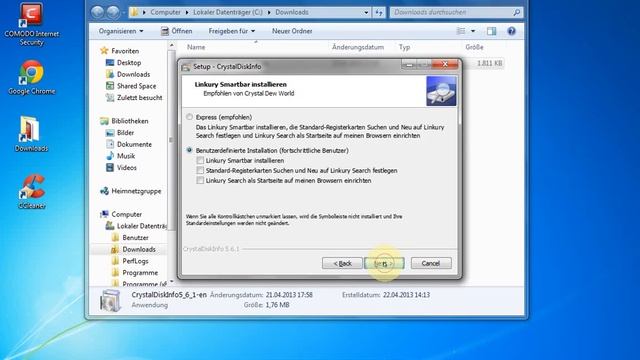Click the search magnifier icon
640x360 pixels.
(x=516, y=12)
